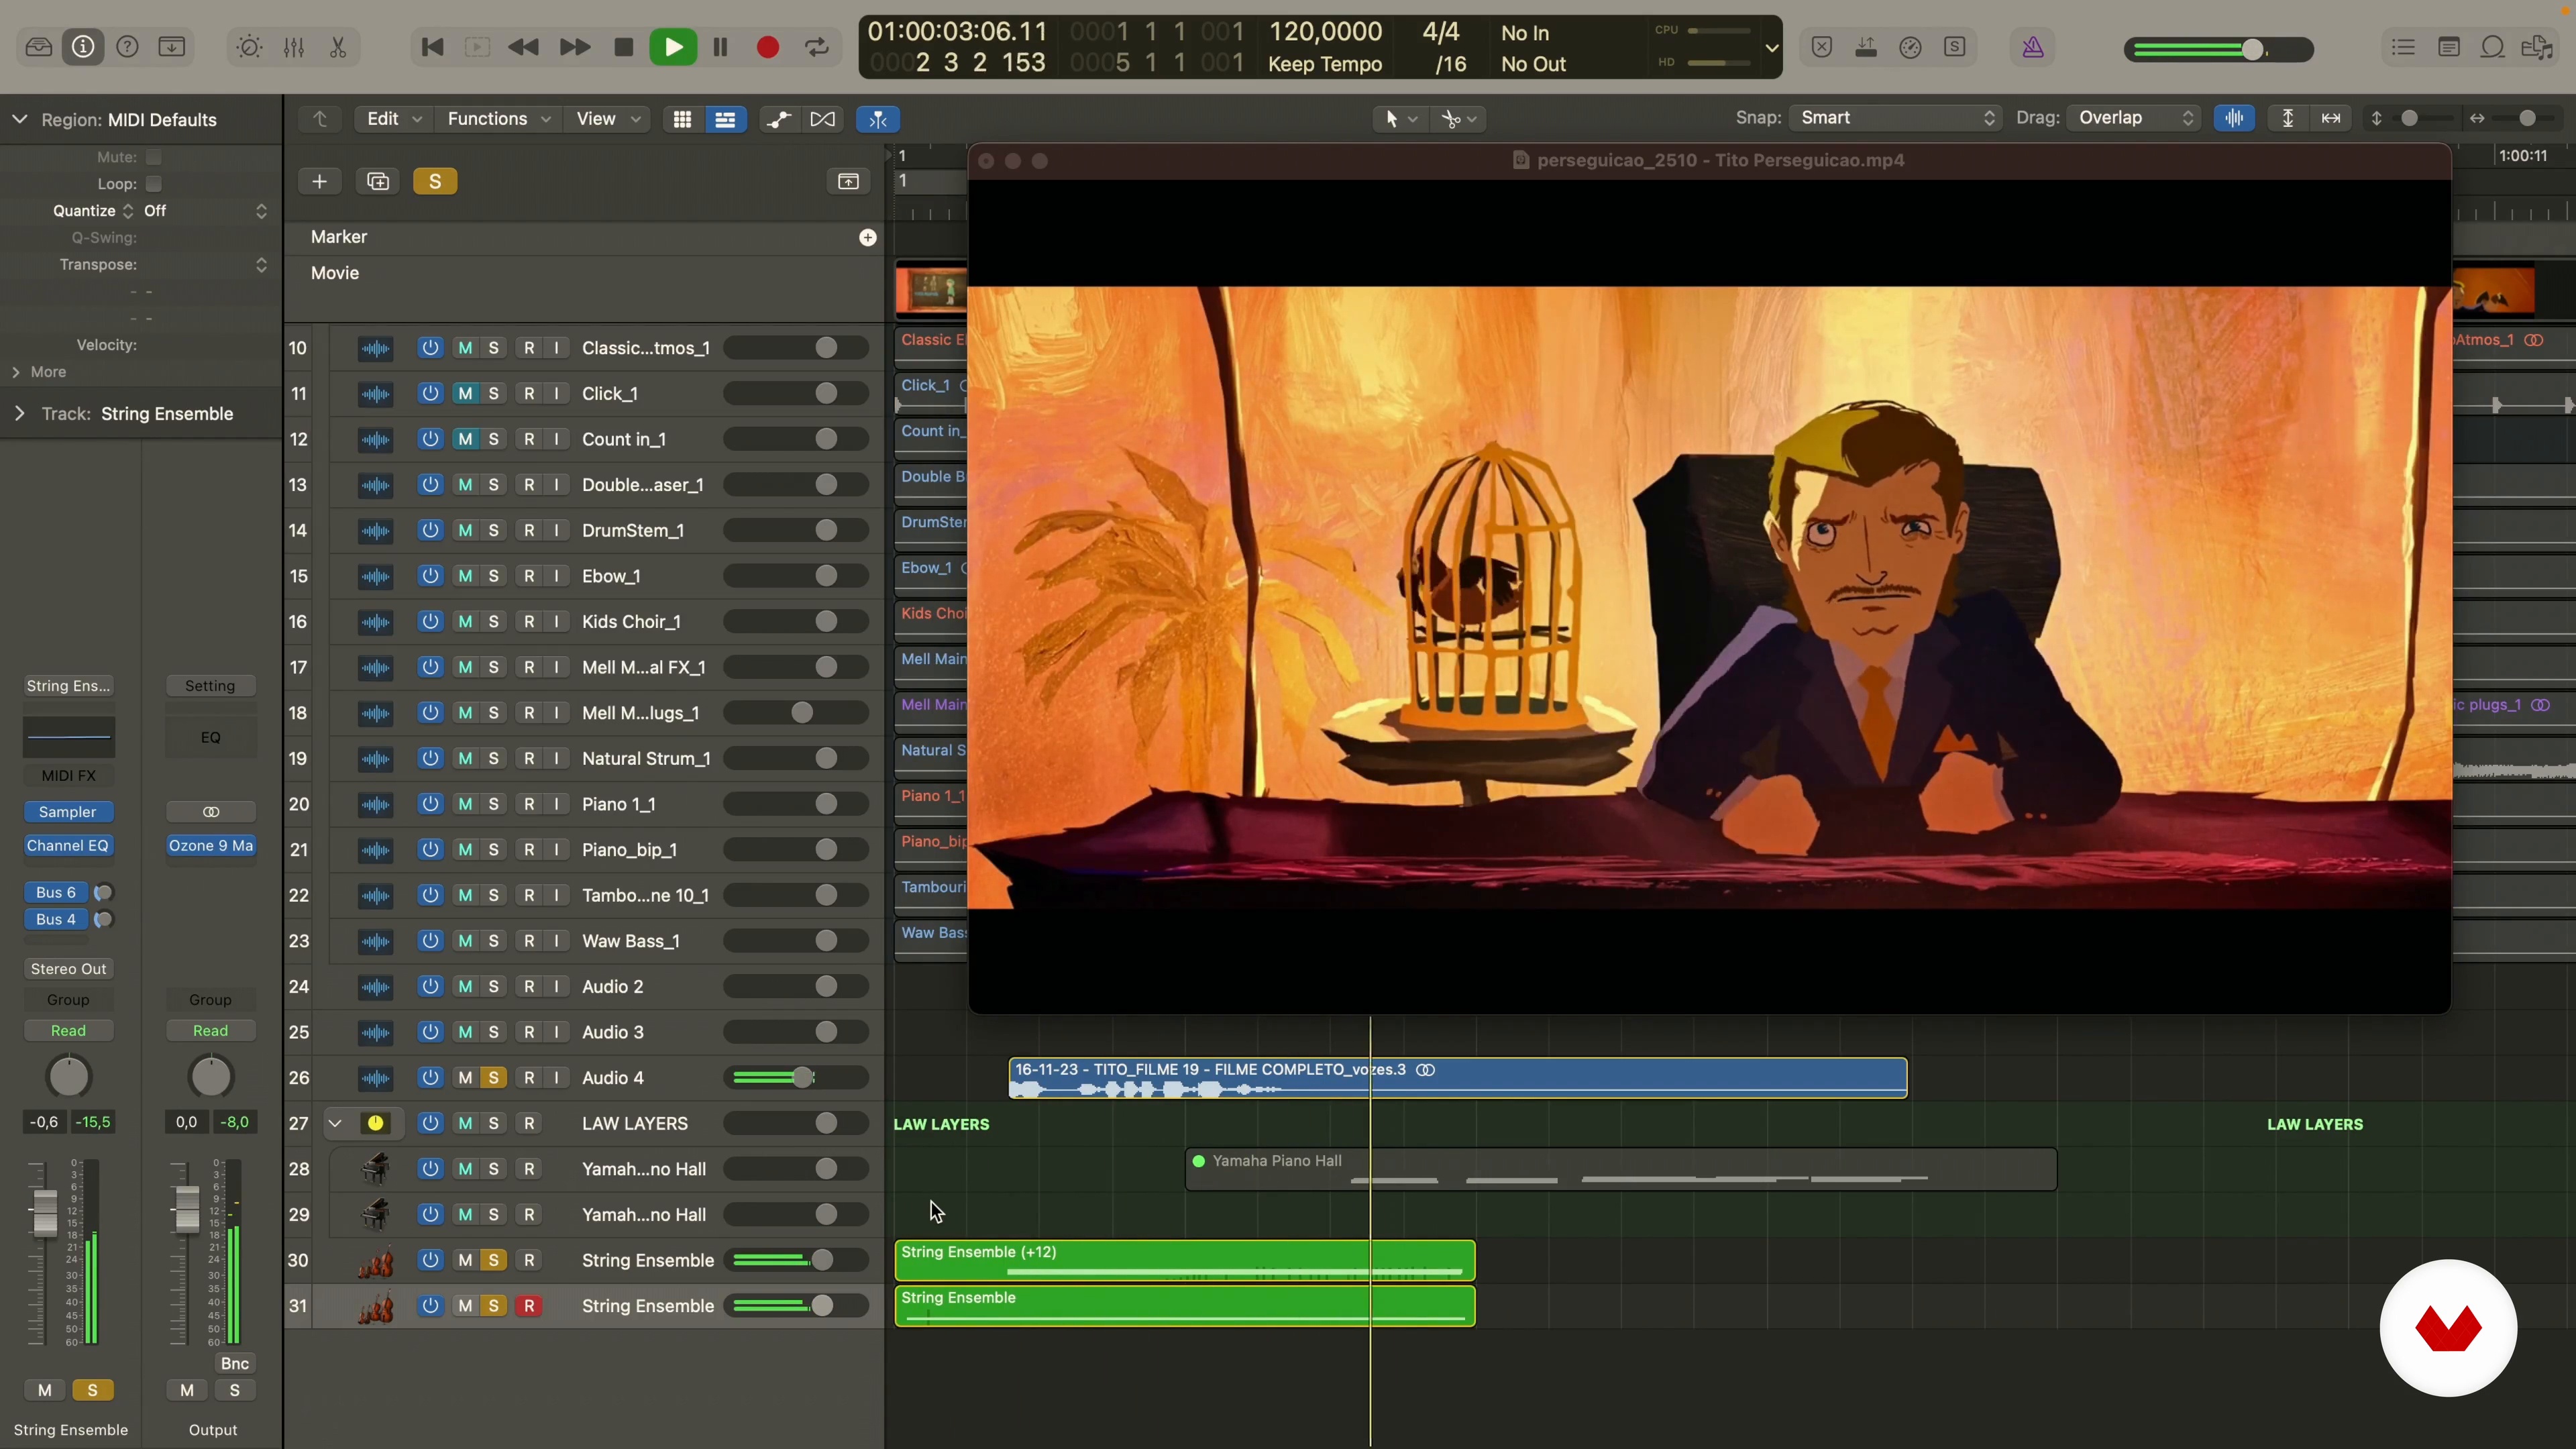Toggle the region Mute checkbox
The image size is (2576, 1449).
click(x=153, y=157)
